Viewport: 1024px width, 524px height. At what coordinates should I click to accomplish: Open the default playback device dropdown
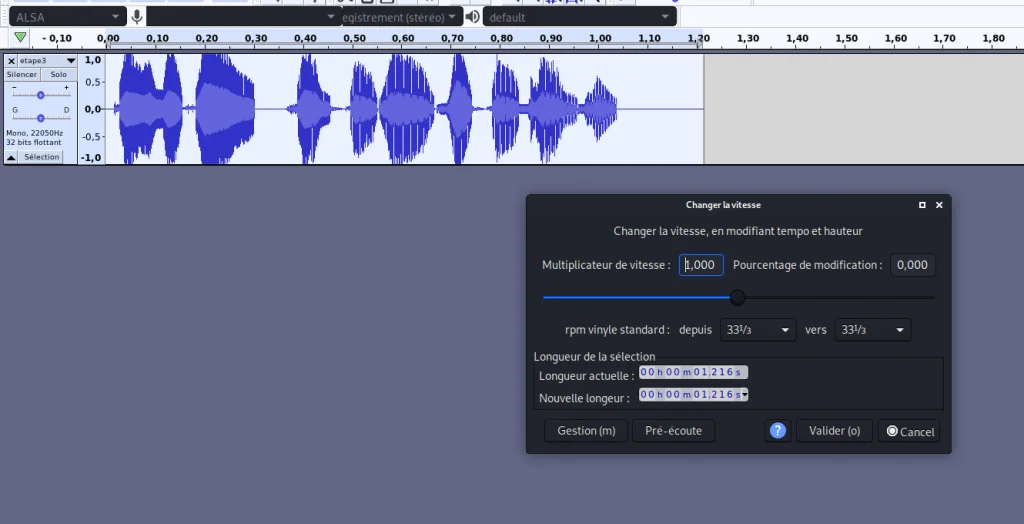tap(580, 17)
